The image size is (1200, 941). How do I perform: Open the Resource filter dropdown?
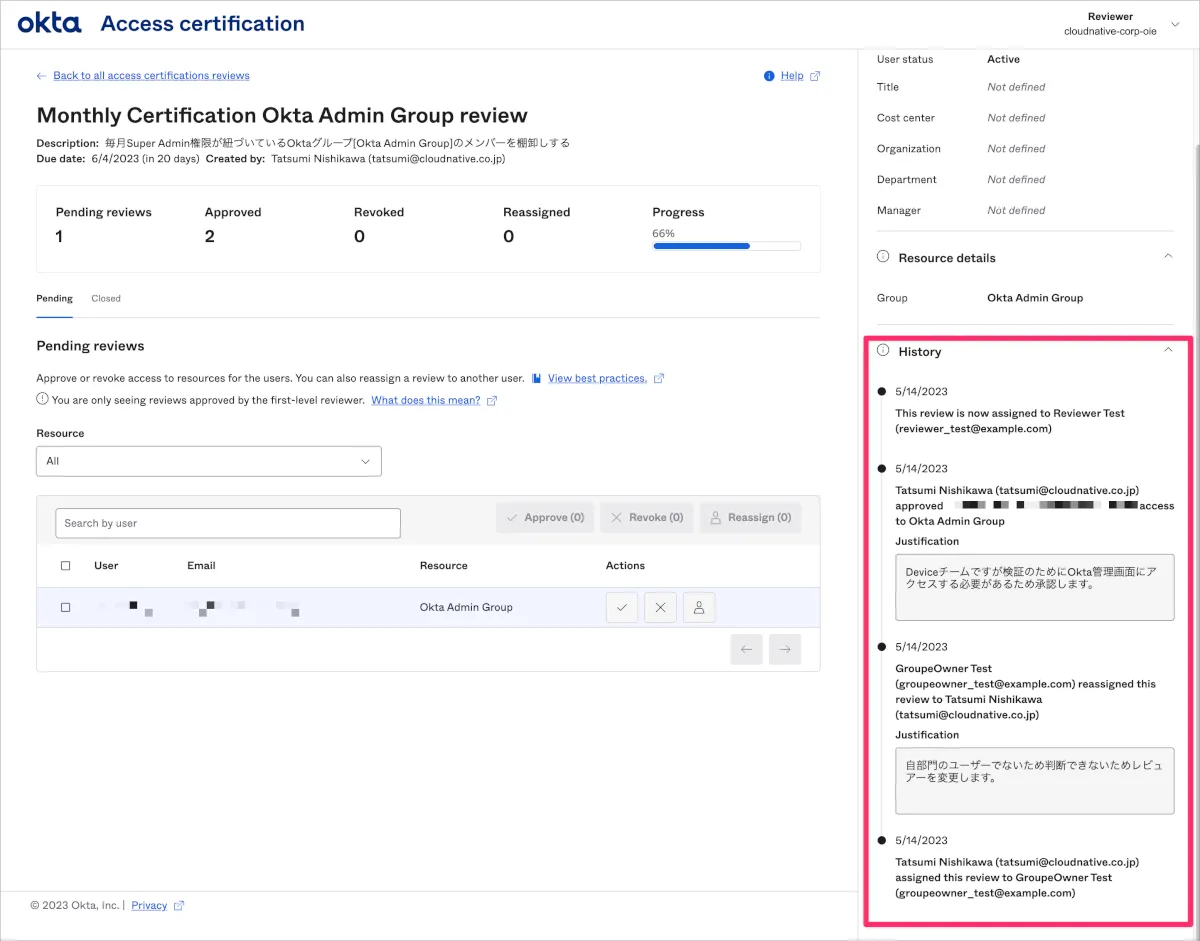click(x=209, y=461)
